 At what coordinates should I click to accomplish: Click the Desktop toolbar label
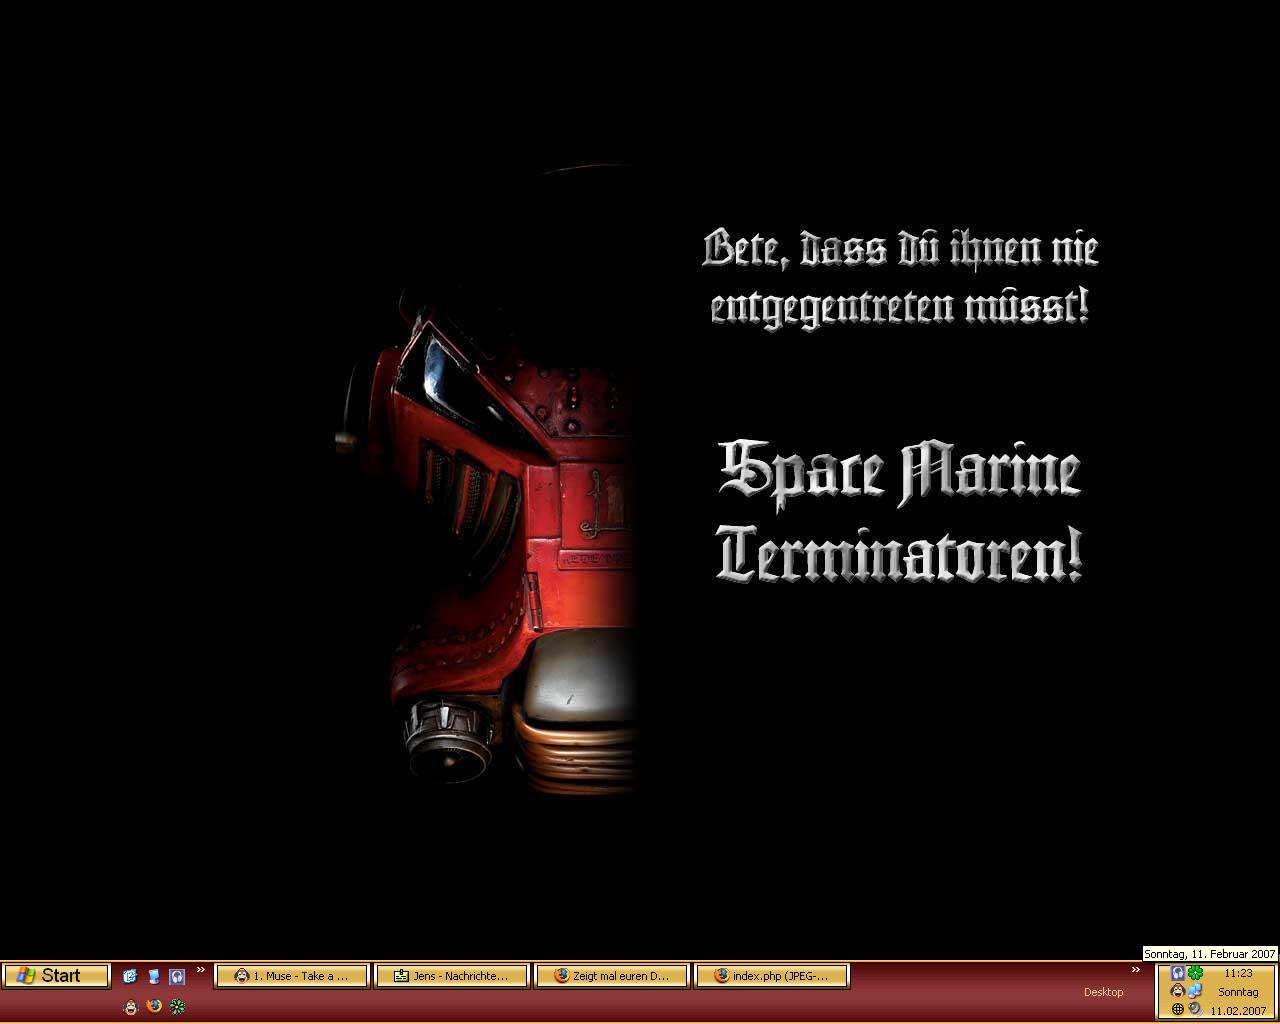point(1103,992)
